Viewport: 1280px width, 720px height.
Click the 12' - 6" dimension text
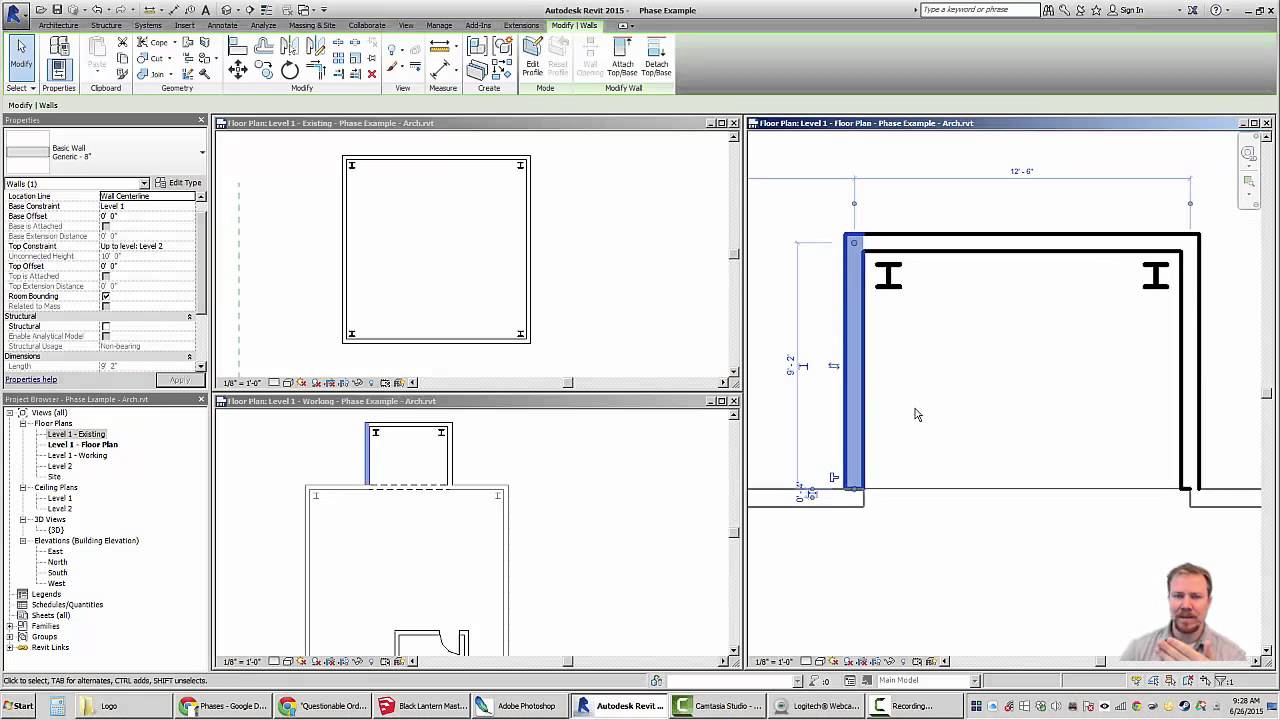1021,171
